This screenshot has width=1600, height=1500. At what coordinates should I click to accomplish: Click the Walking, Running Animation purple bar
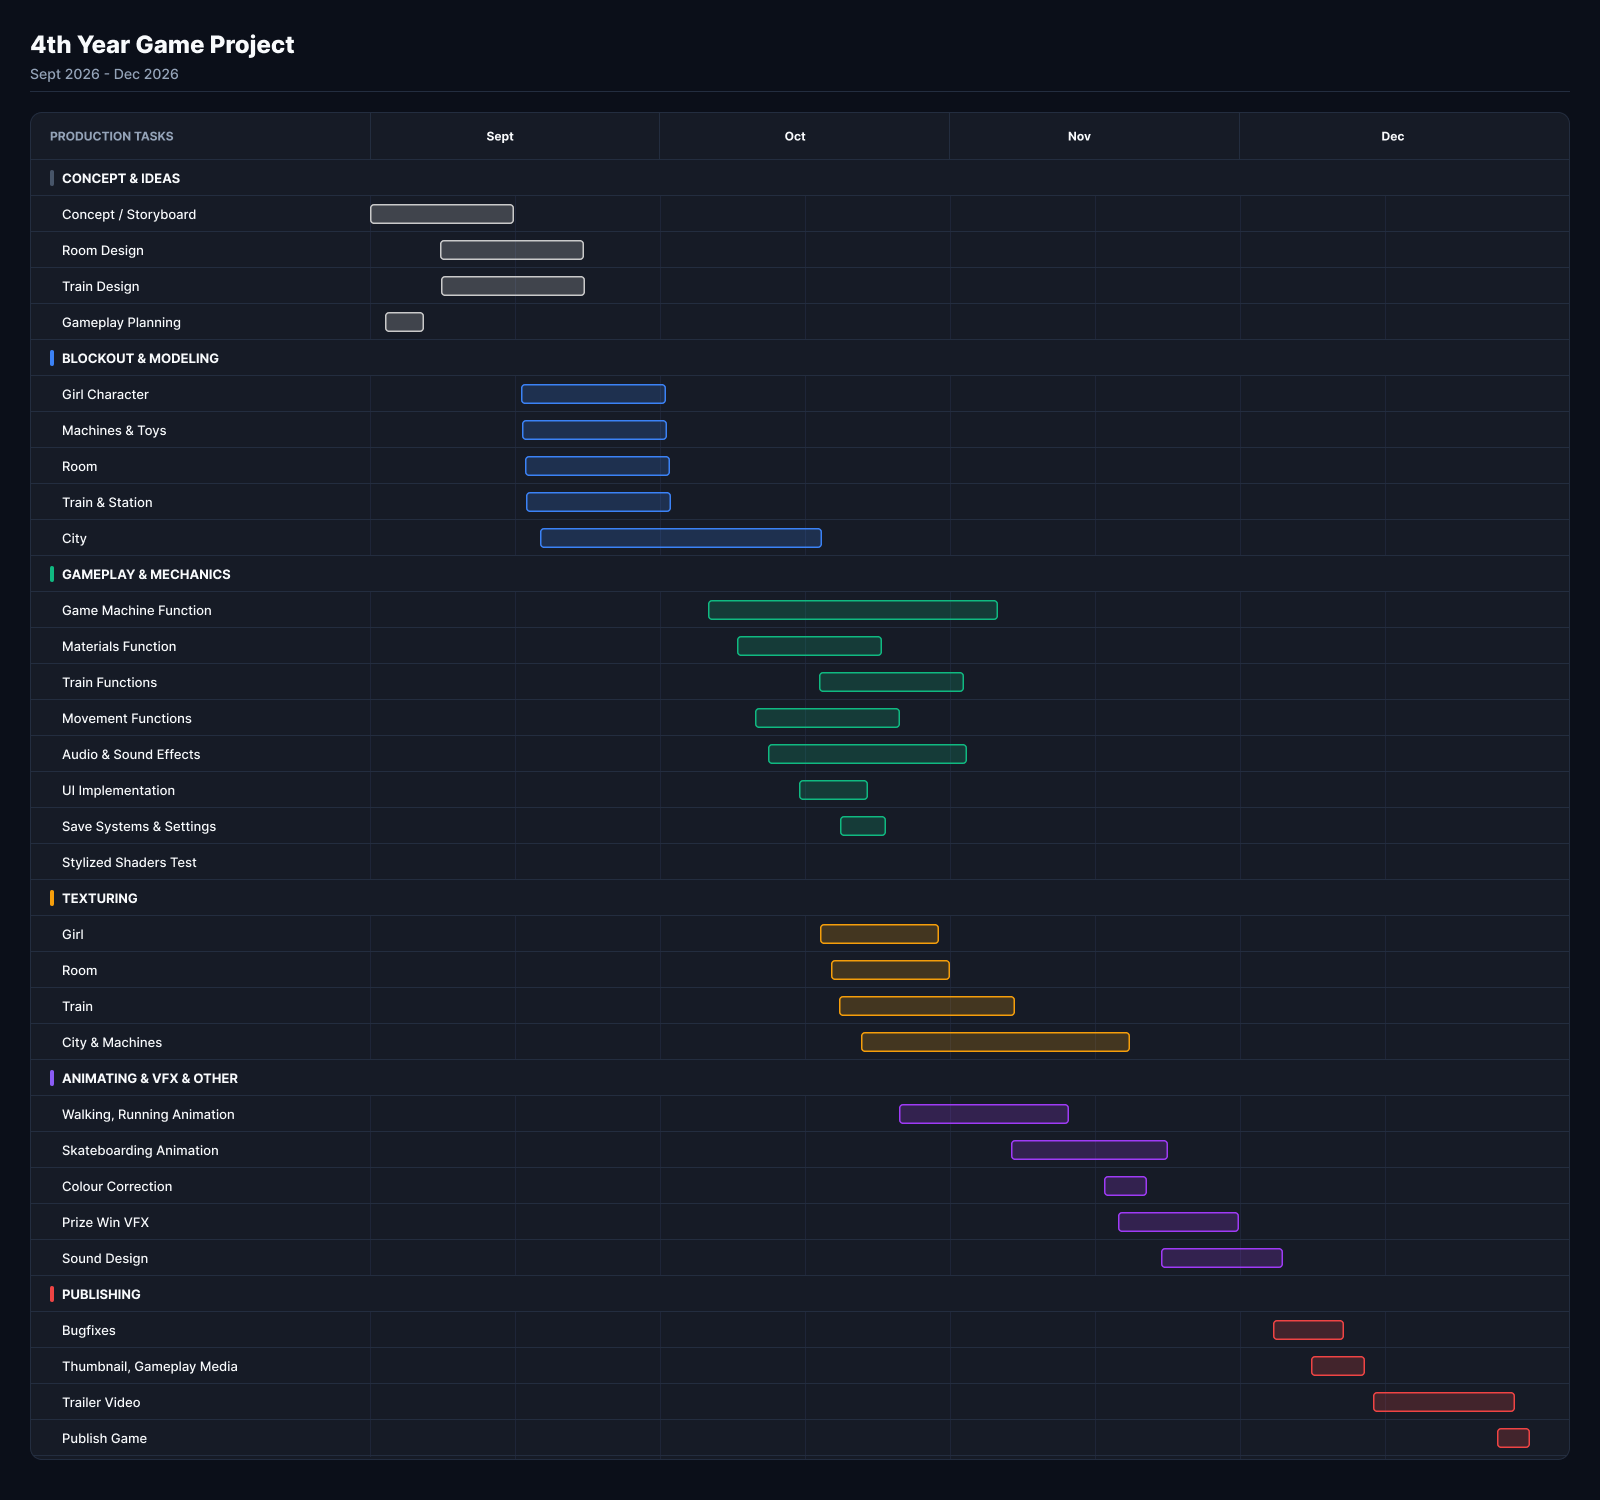984,1114
